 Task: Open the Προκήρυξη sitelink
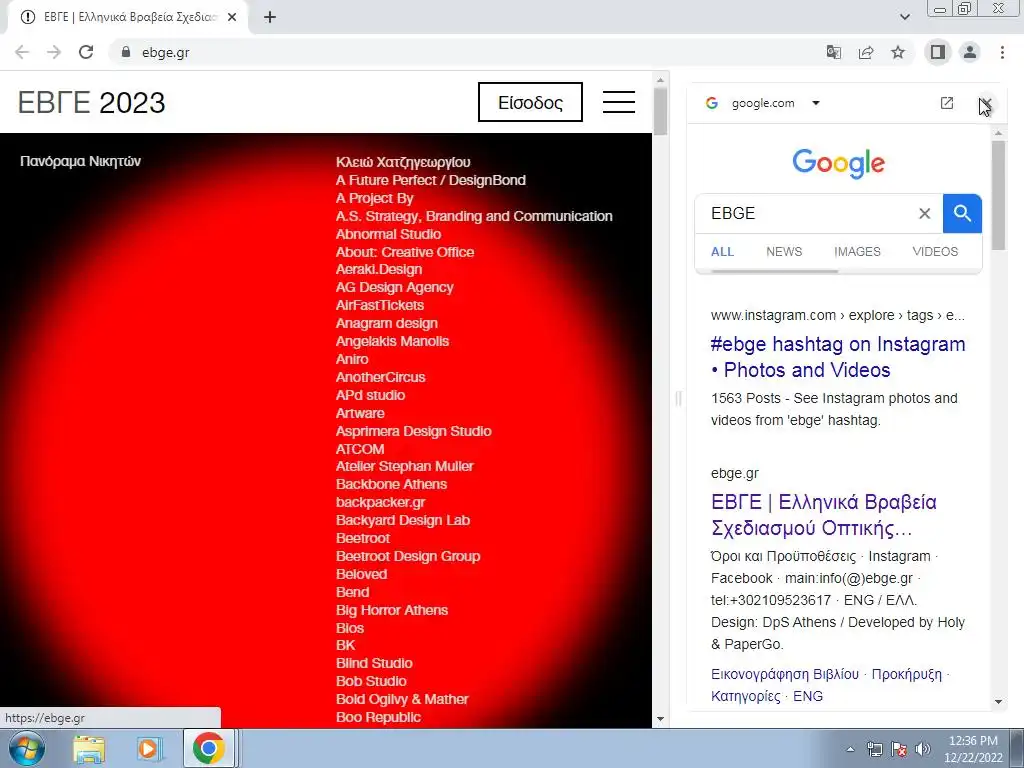pos(906,674)
